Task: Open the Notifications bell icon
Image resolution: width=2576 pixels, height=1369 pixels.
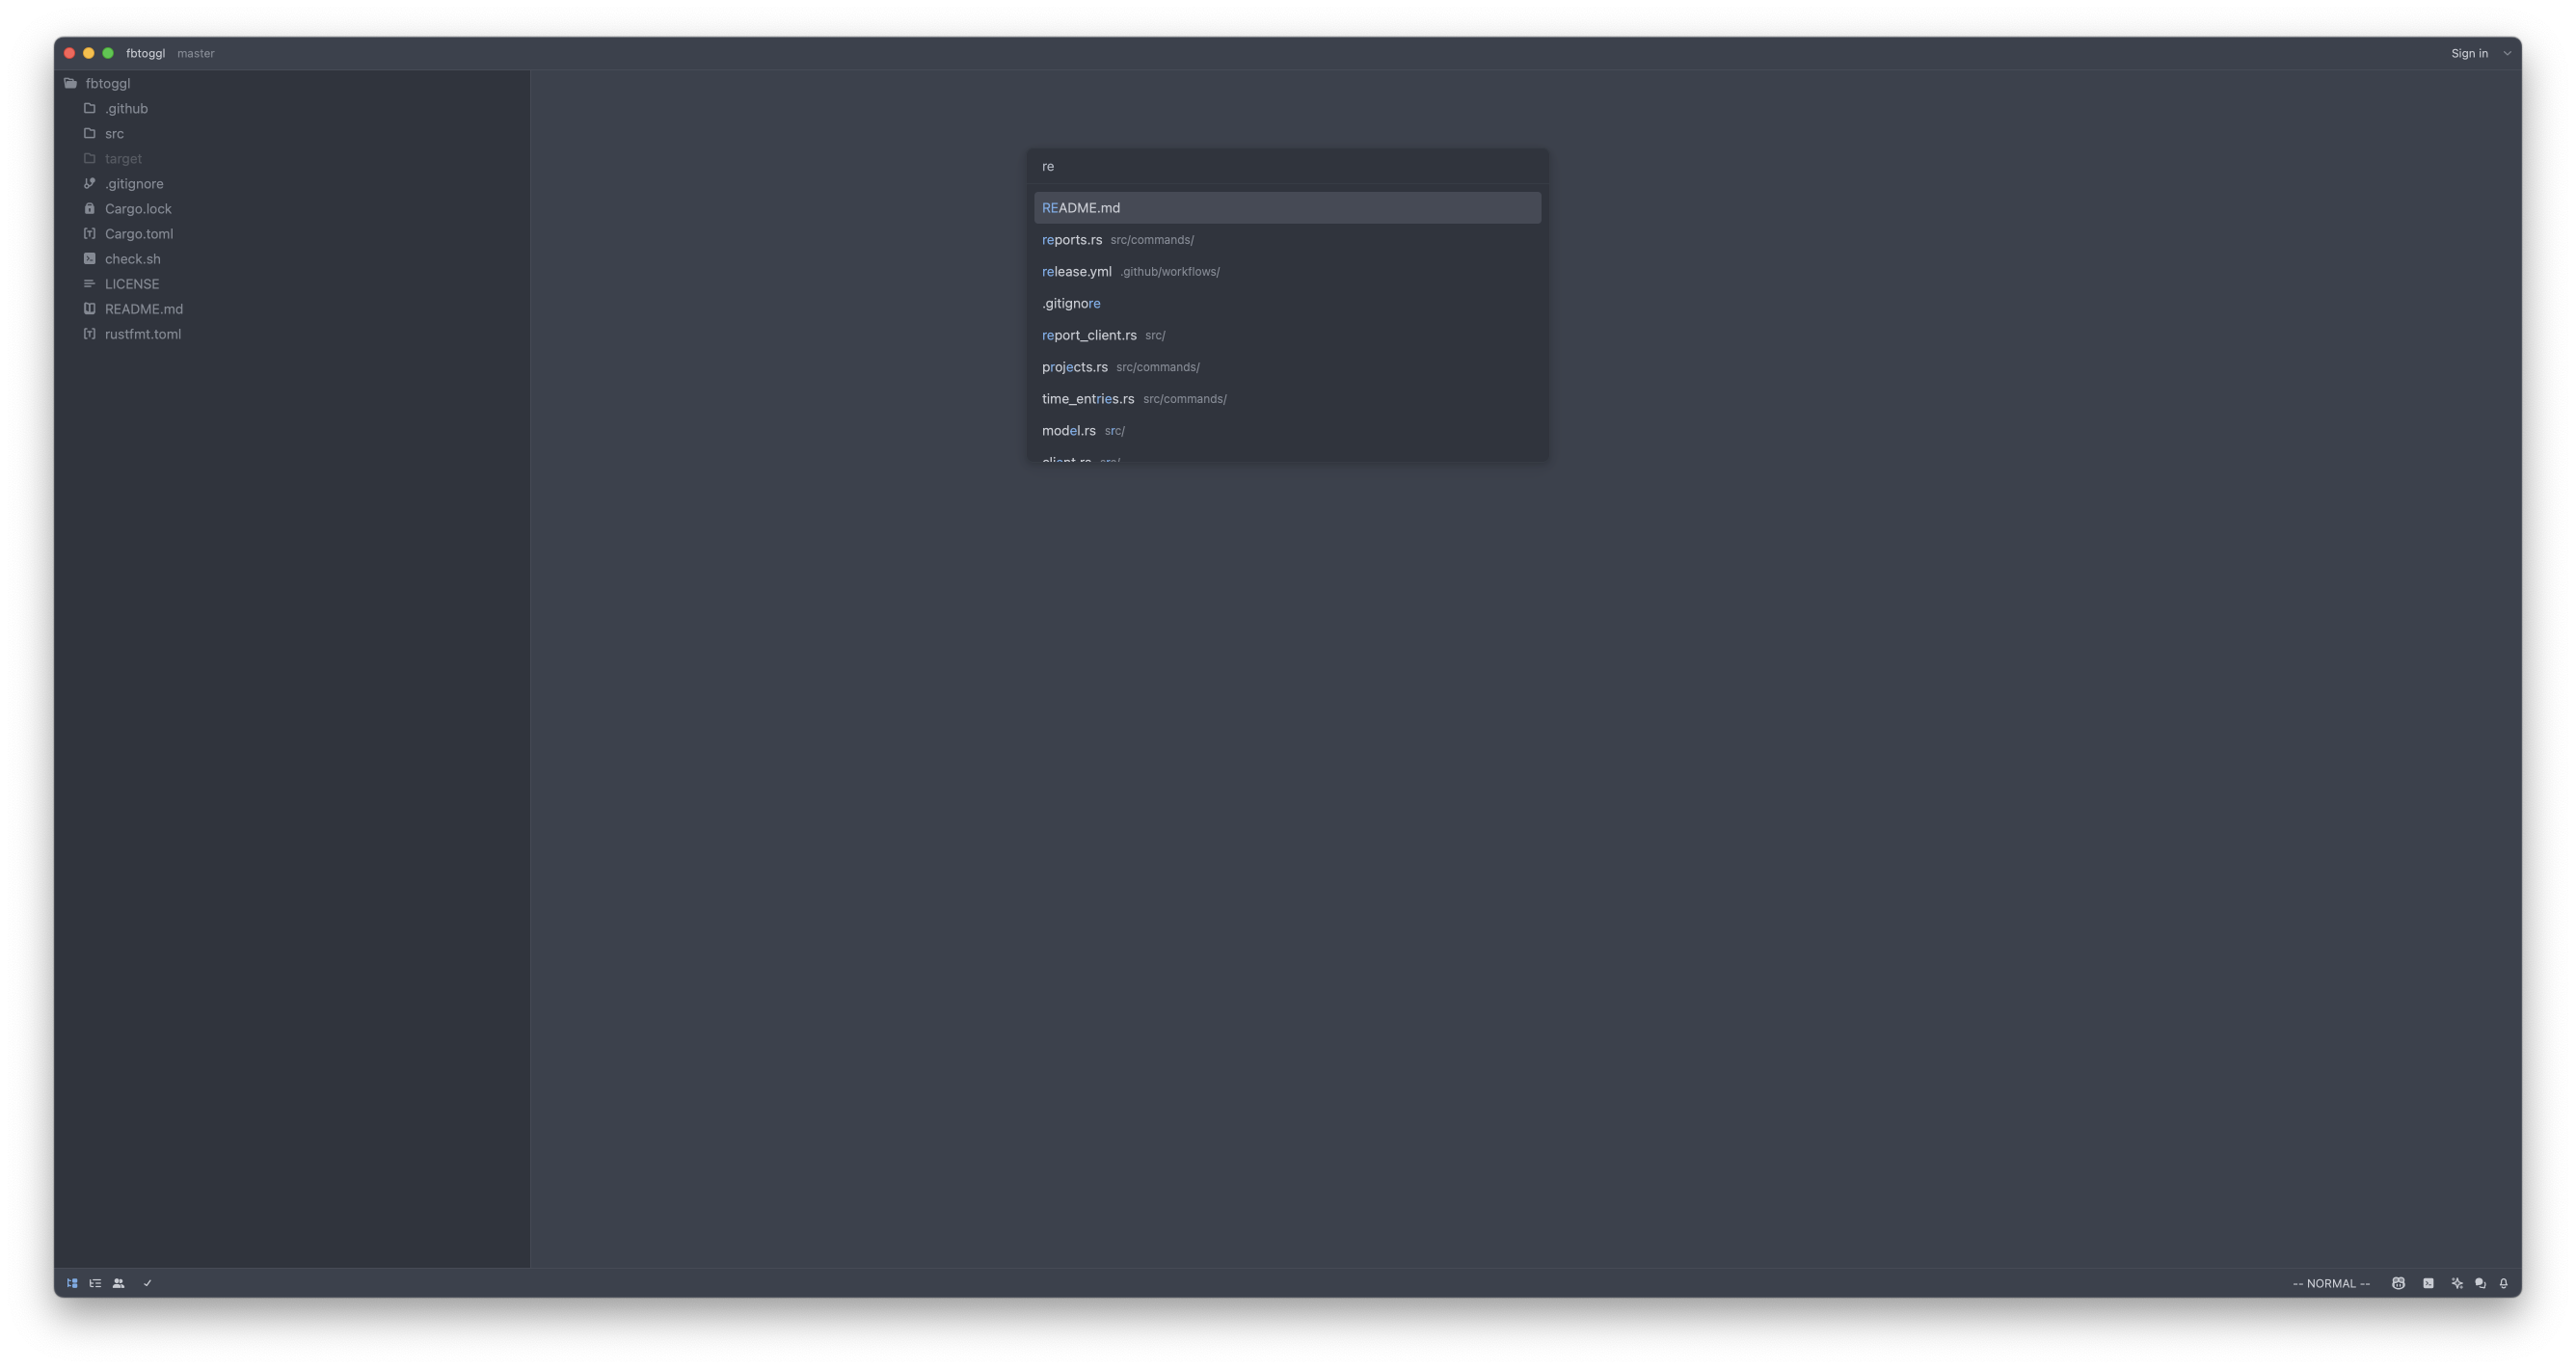Action: [x=2504, y=1283]
